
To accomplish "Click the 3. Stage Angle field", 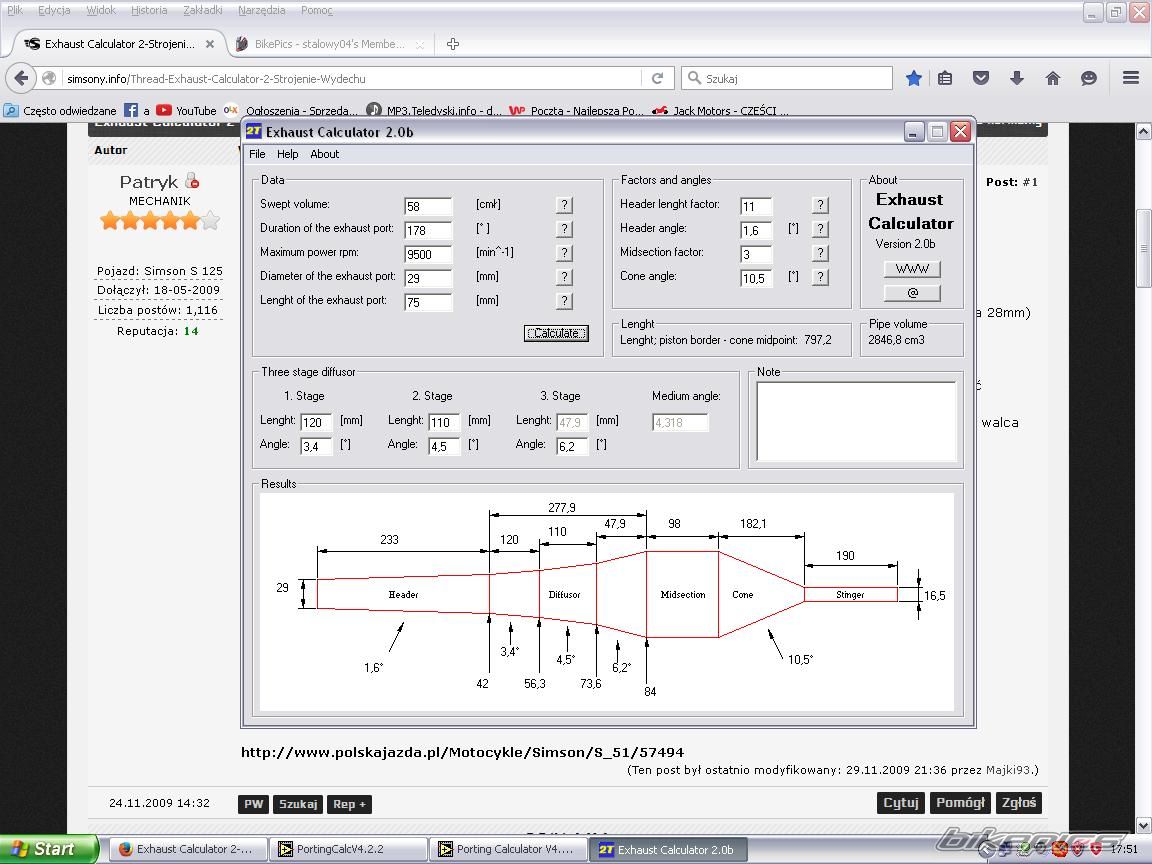I will pos(572,446).
